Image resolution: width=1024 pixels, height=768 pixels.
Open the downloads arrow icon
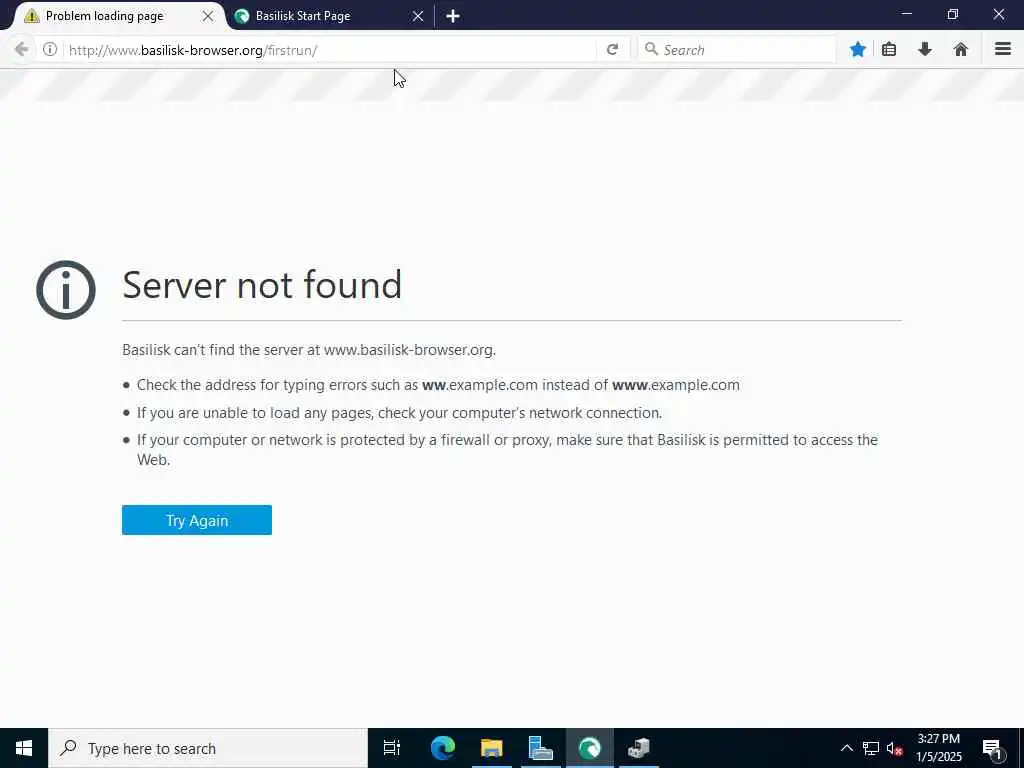pos(925,50)
